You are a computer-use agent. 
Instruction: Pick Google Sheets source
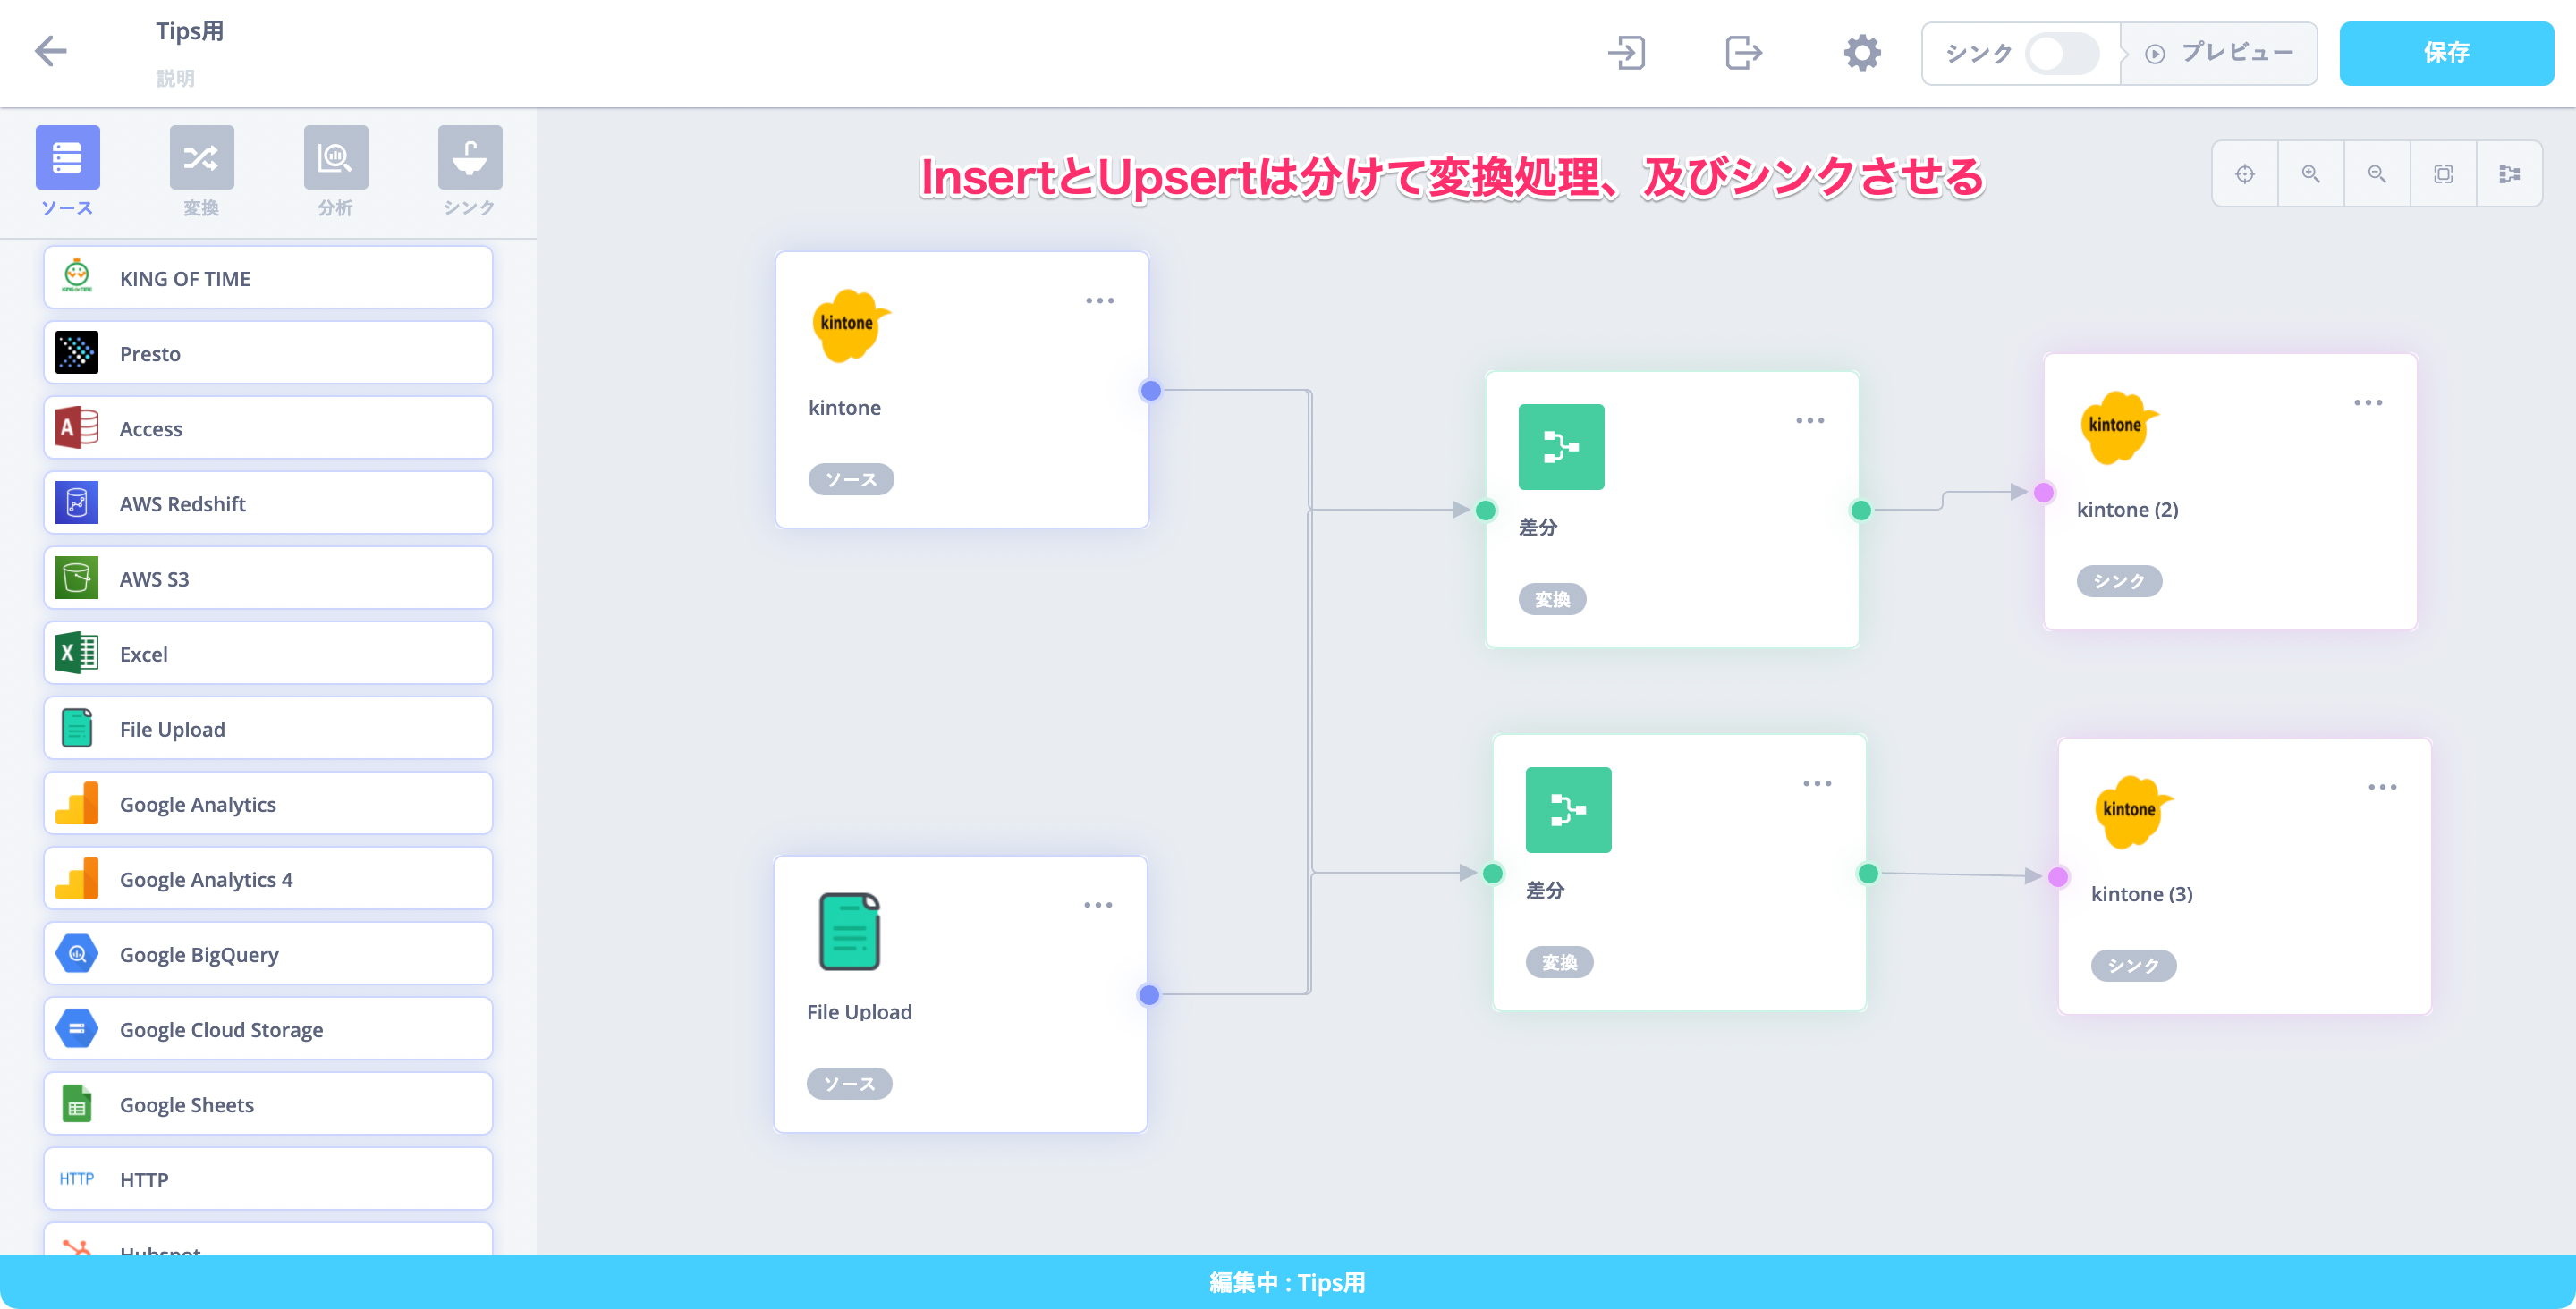(268, 1103)
